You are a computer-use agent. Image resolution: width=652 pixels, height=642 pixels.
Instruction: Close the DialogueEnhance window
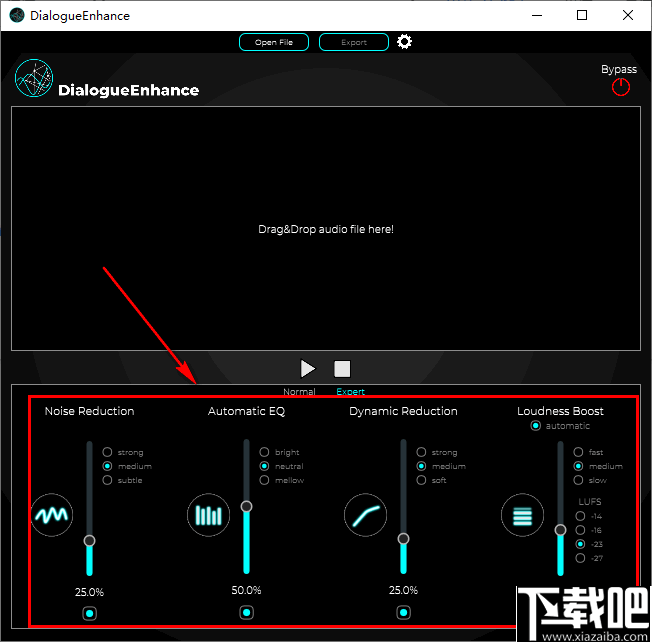click(628, 15)
